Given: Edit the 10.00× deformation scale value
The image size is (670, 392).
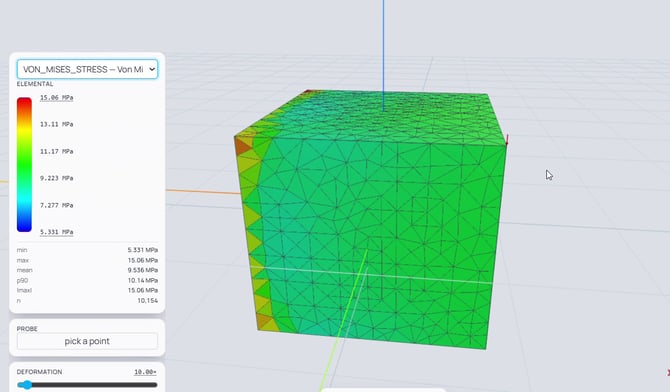Looking at the screenshot, I should pyautogui.click(x=145, y=372).
